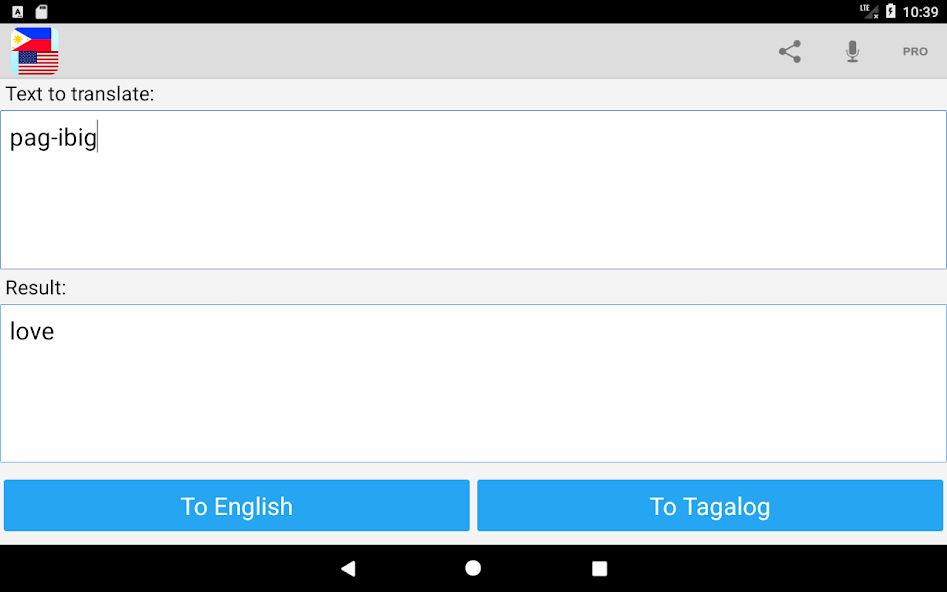This screenshot has height=592, width=947.
Task: Tap the charging battery status icon
Action: click(x=890, y=11)
